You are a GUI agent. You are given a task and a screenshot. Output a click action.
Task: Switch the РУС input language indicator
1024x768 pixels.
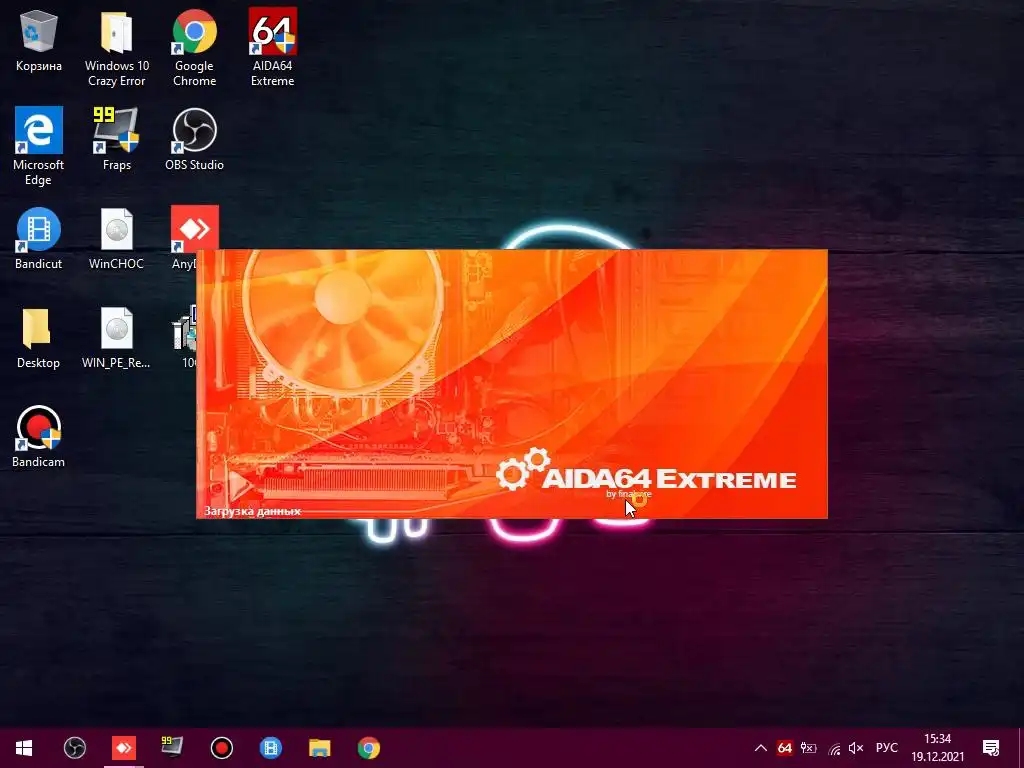pos(887,748)
